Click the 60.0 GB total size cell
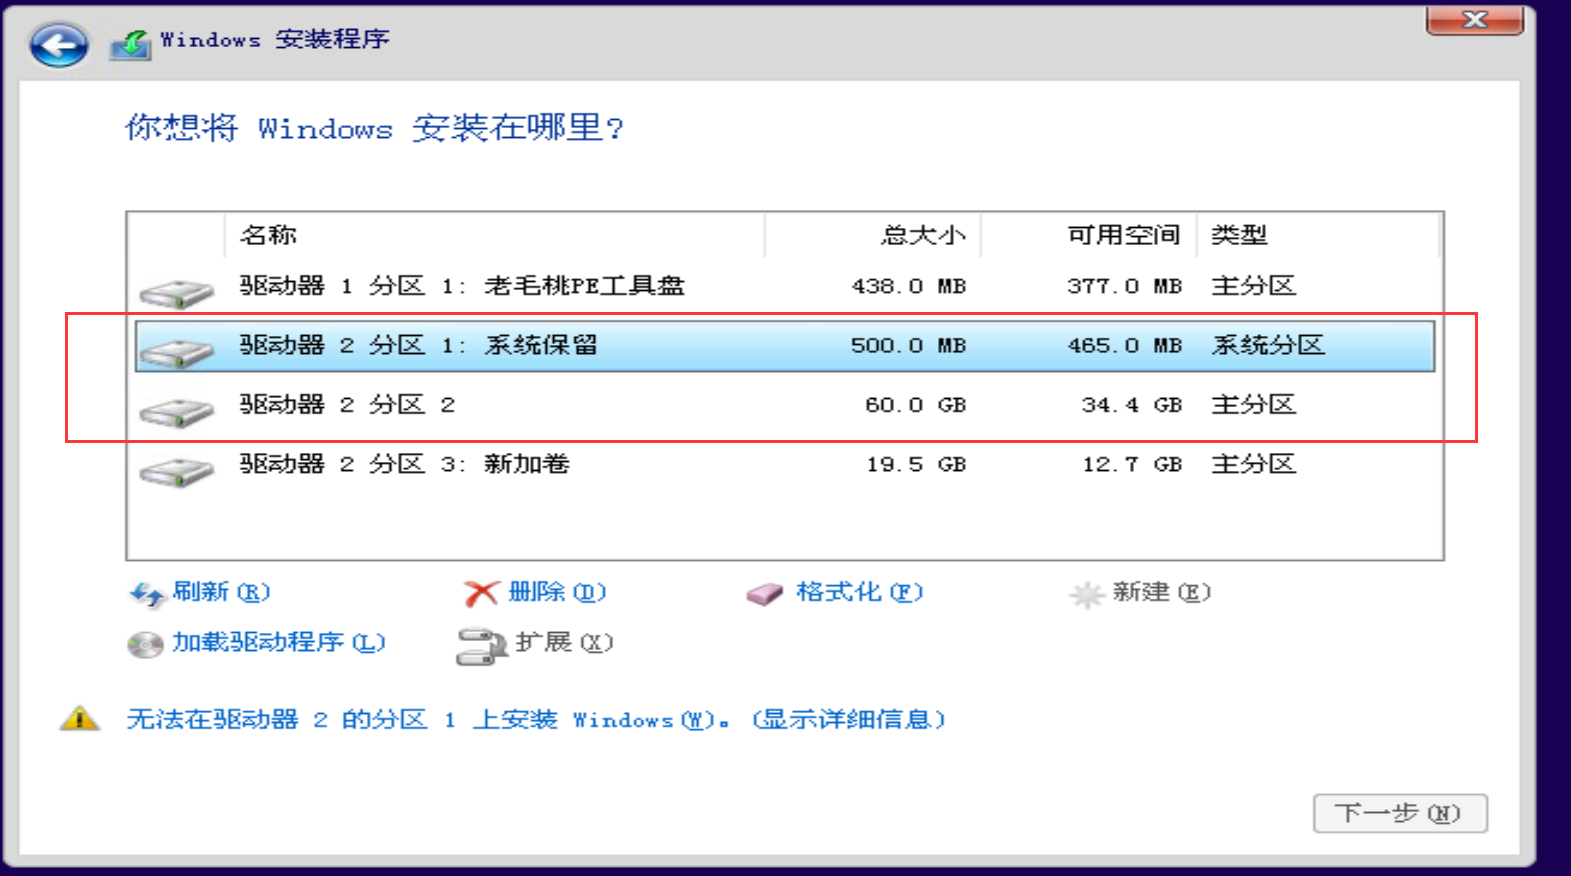 (916, 405)
